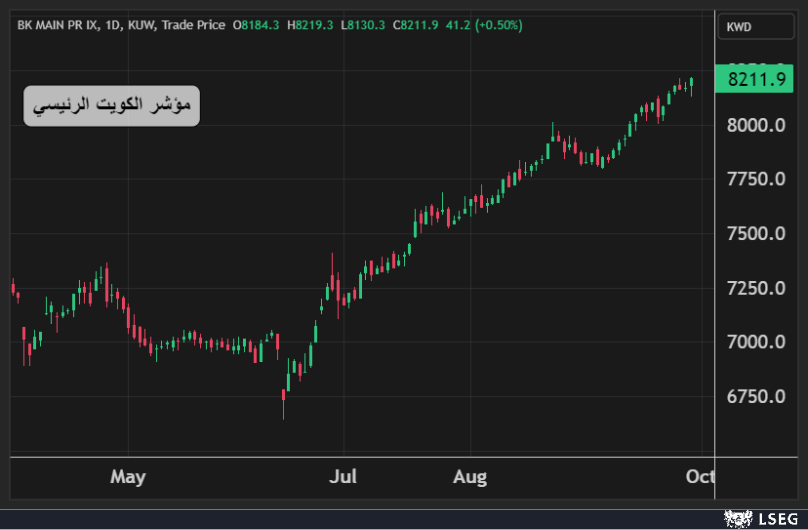Image resolution: width=808 pixels, height=530 pixels.
Task: Click the Trade Price field label
Action: tap(192, 25)
